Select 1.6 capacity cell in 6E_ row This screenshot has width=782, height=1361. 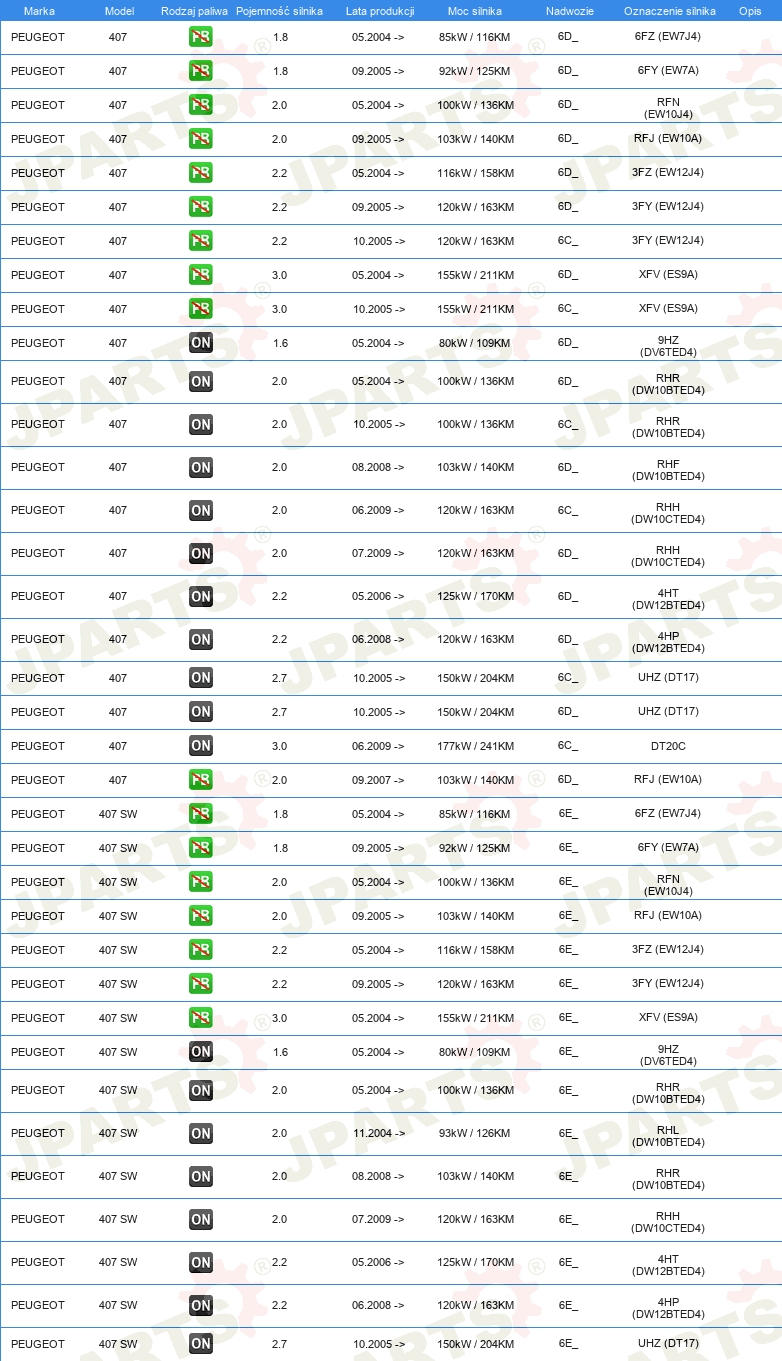[x=280, y=1052]
